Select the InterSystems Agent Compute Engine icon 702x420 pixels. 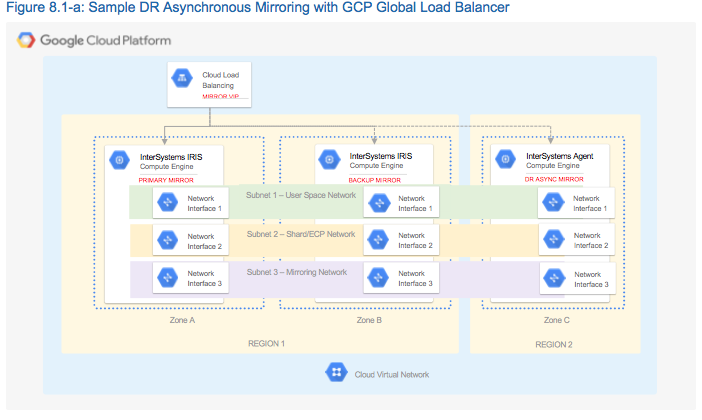coord(505,159)
